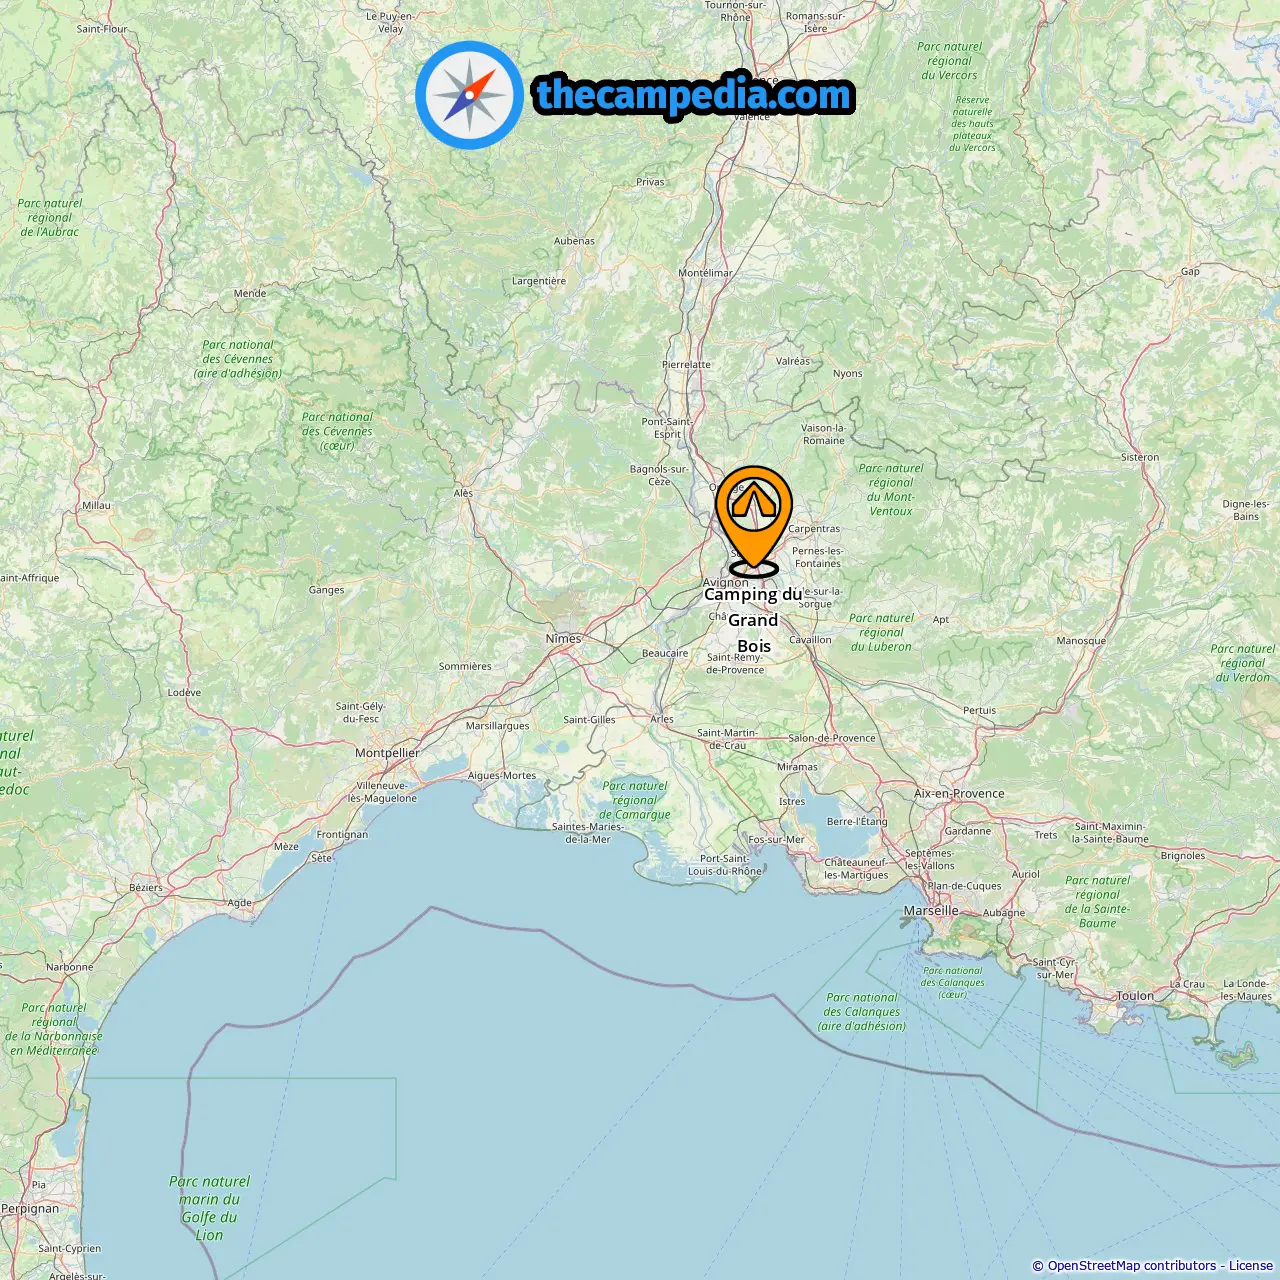
Task: Open the thecampedia.com title link
Action: (x=694, y=95)
